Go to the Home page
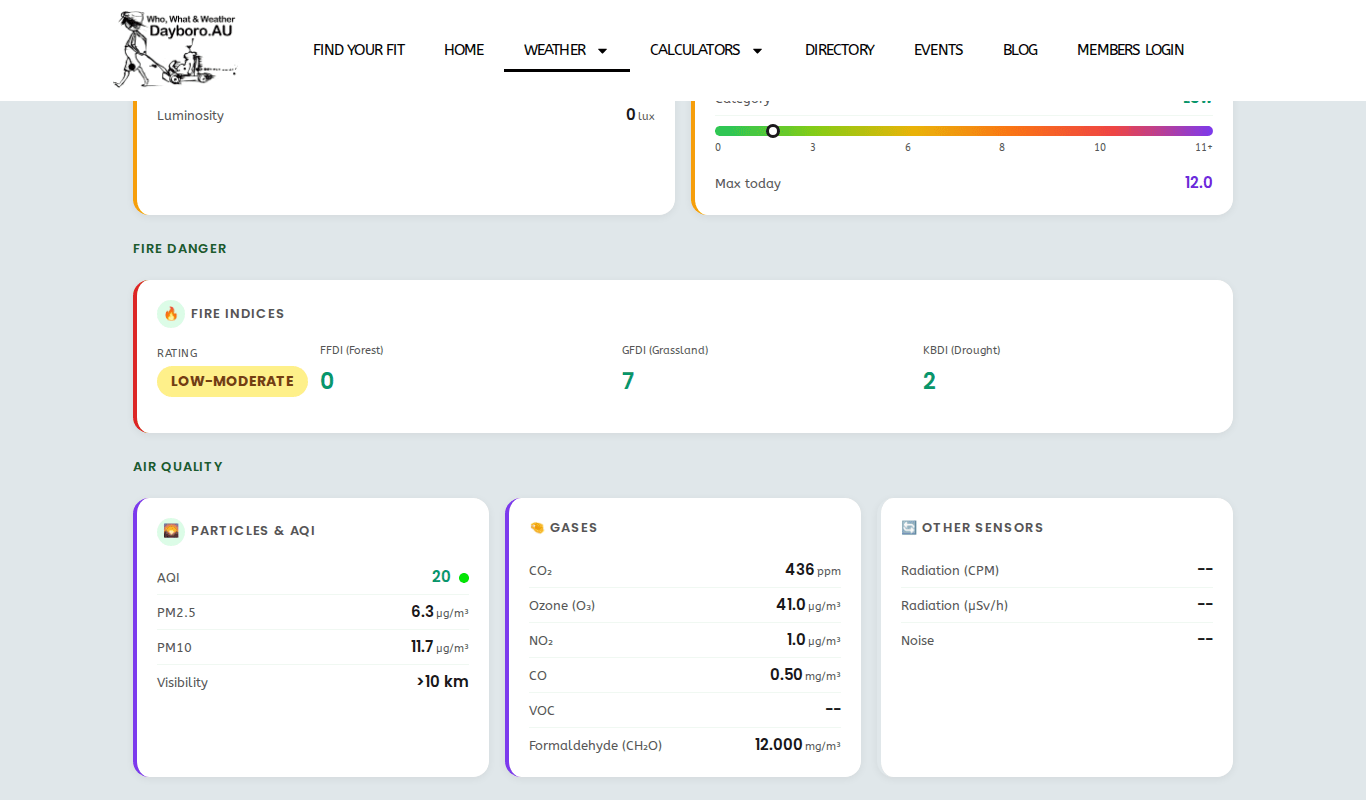1366x800 pixels. pos(464,49)
